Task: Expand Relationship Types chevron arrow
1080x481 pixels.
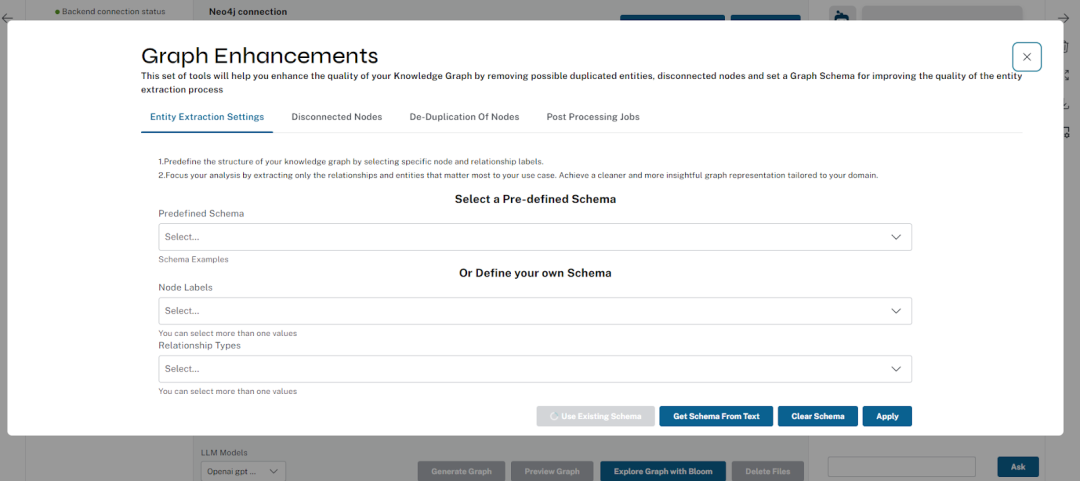Action: (x=895, y=369)
